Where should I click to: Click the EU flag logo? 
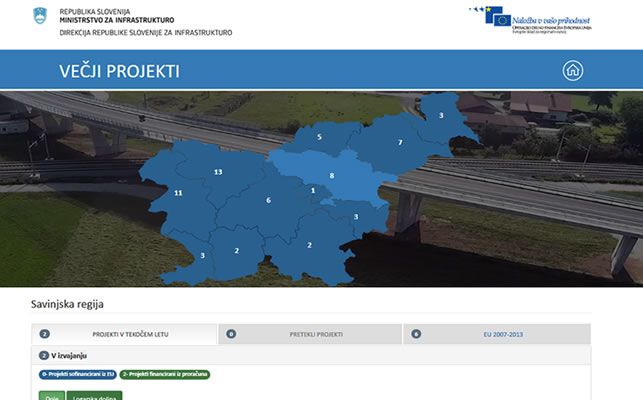click(x=497, y=16)
